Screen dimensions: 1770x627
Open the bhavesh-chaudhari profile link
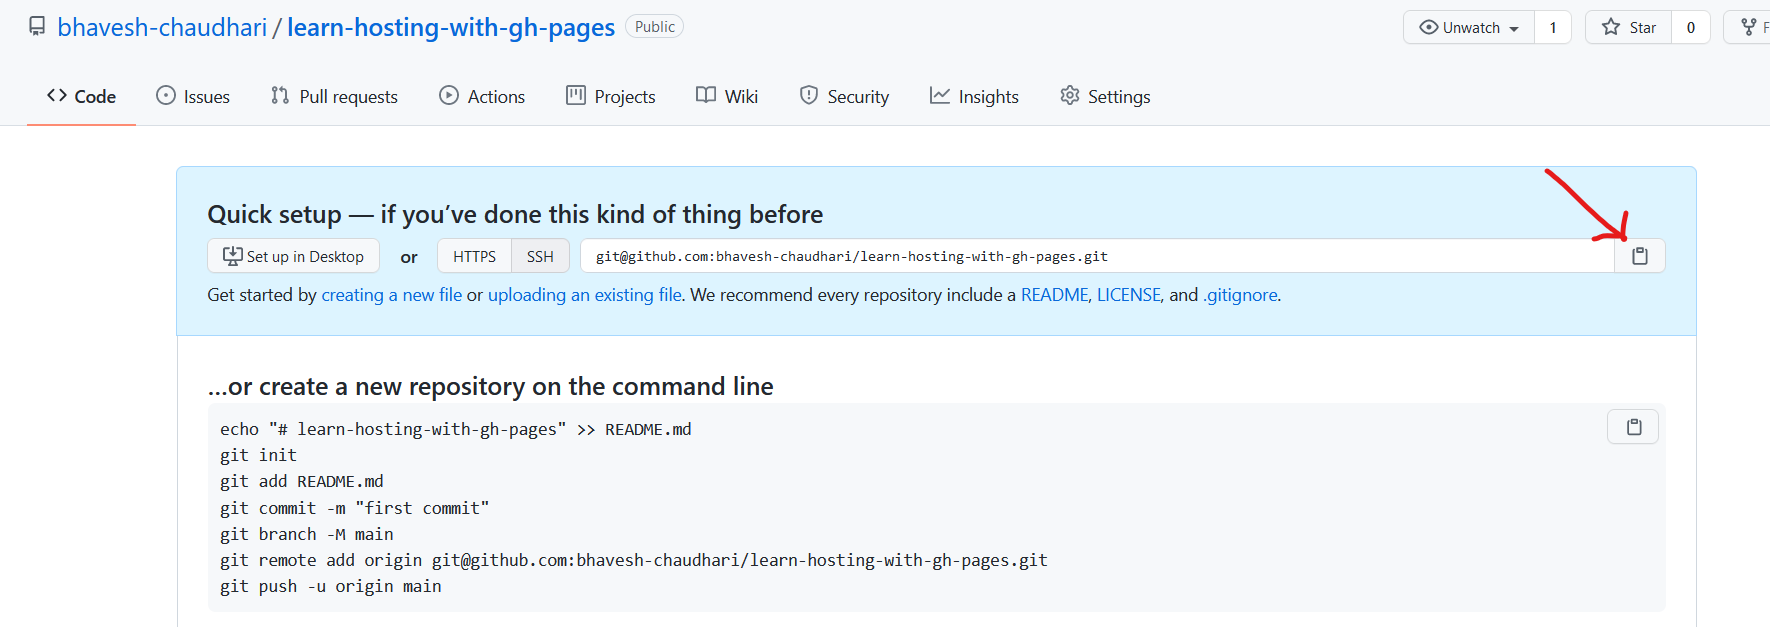(162, 27)
